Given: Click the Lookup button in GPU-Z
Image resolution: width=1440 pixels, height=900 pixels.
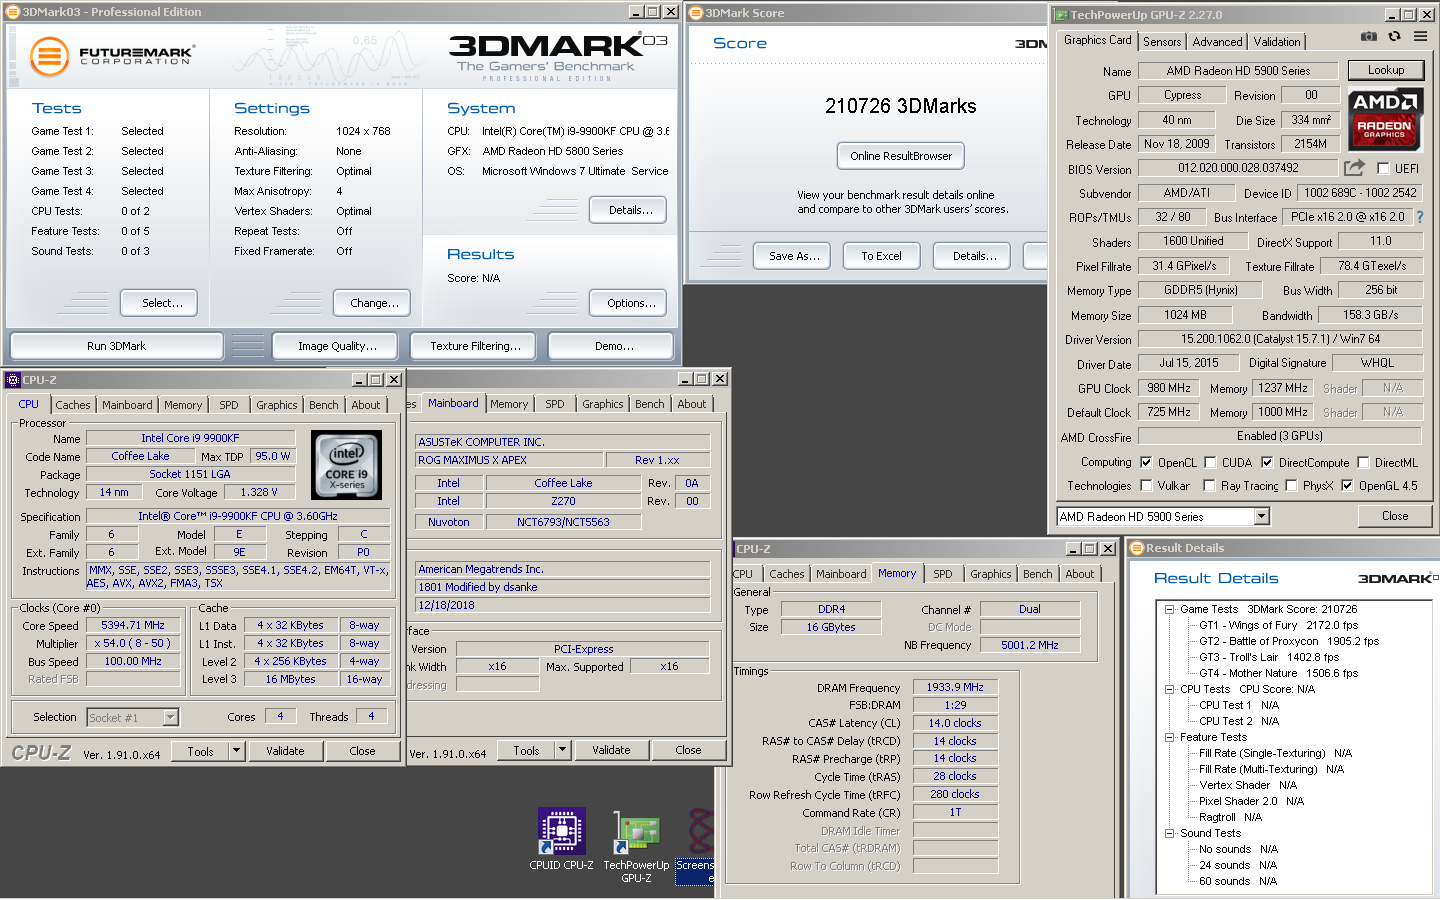Looking at the screenshot, I should (x=1386, y=70).
